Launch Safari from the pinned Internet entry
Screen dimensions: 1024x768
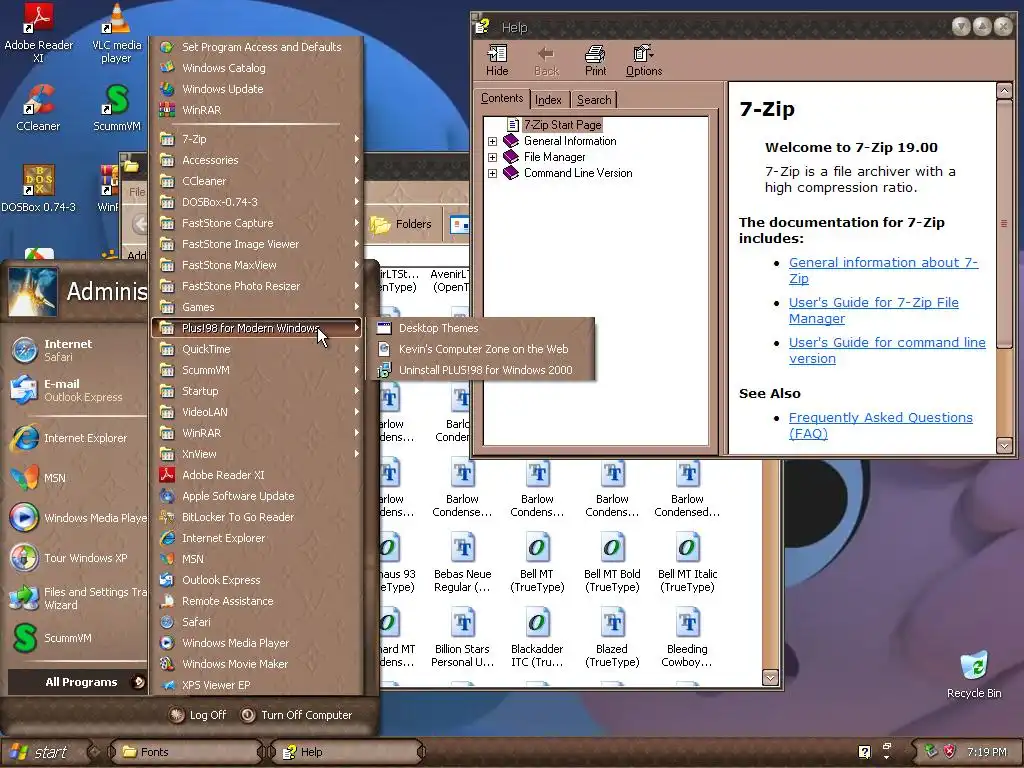(x=75, y=350)
